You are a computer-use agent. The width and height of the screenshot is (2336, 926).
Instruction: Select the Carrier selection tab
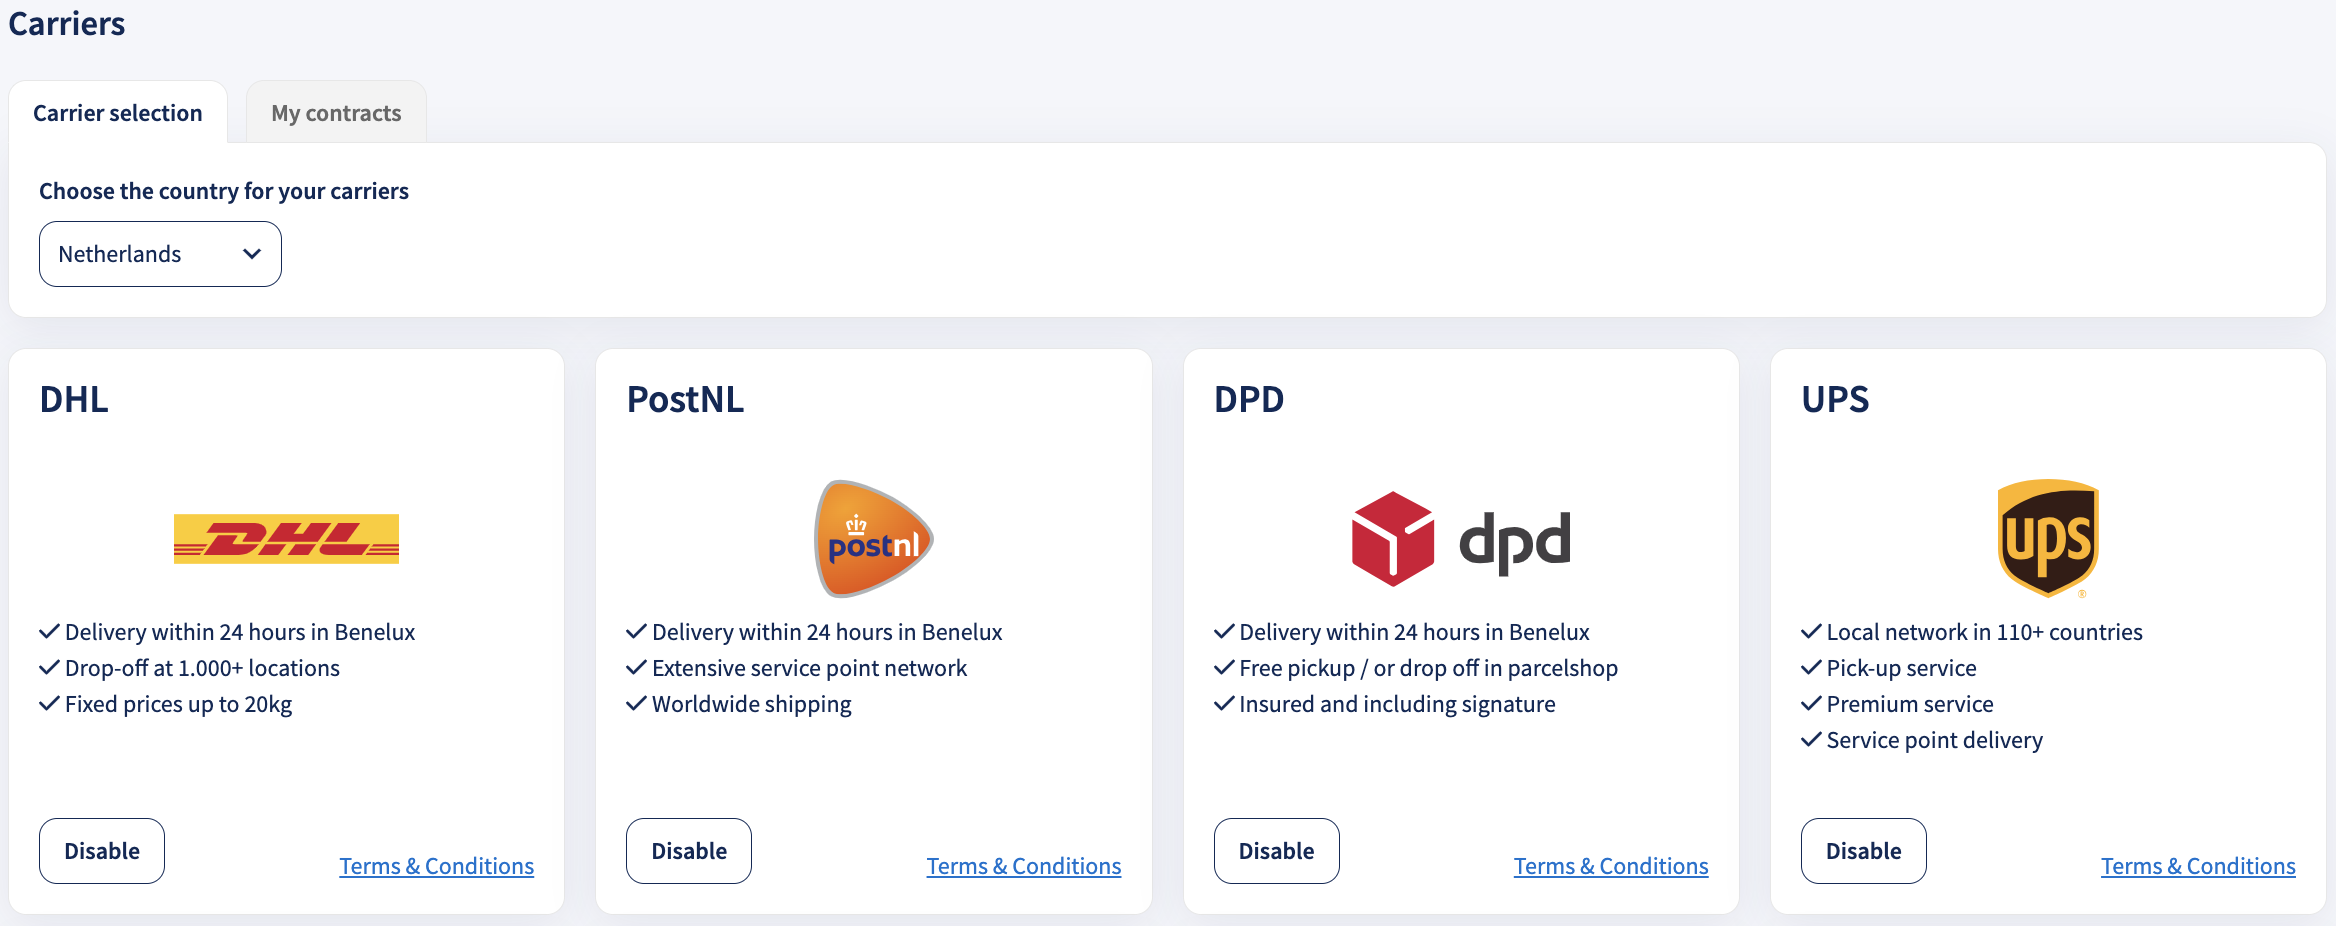point(118,113)
